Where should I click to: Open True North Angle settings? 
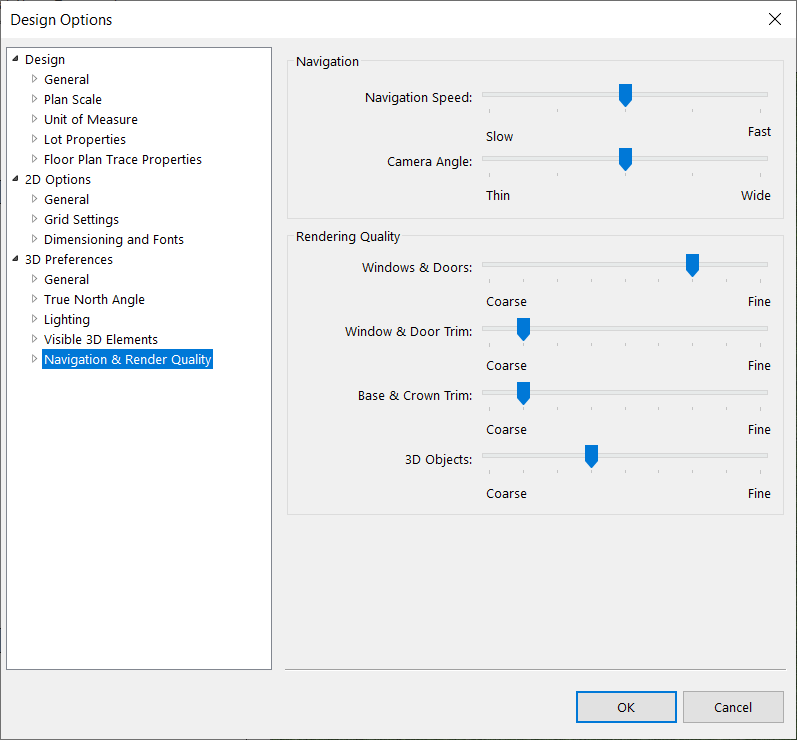(95, 299)
